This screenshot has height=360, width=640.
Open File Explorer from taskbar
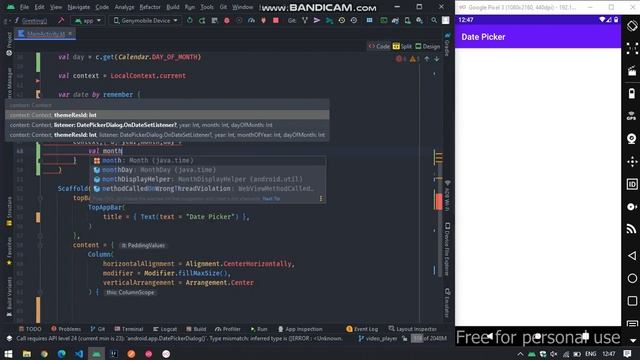point(27,354)
